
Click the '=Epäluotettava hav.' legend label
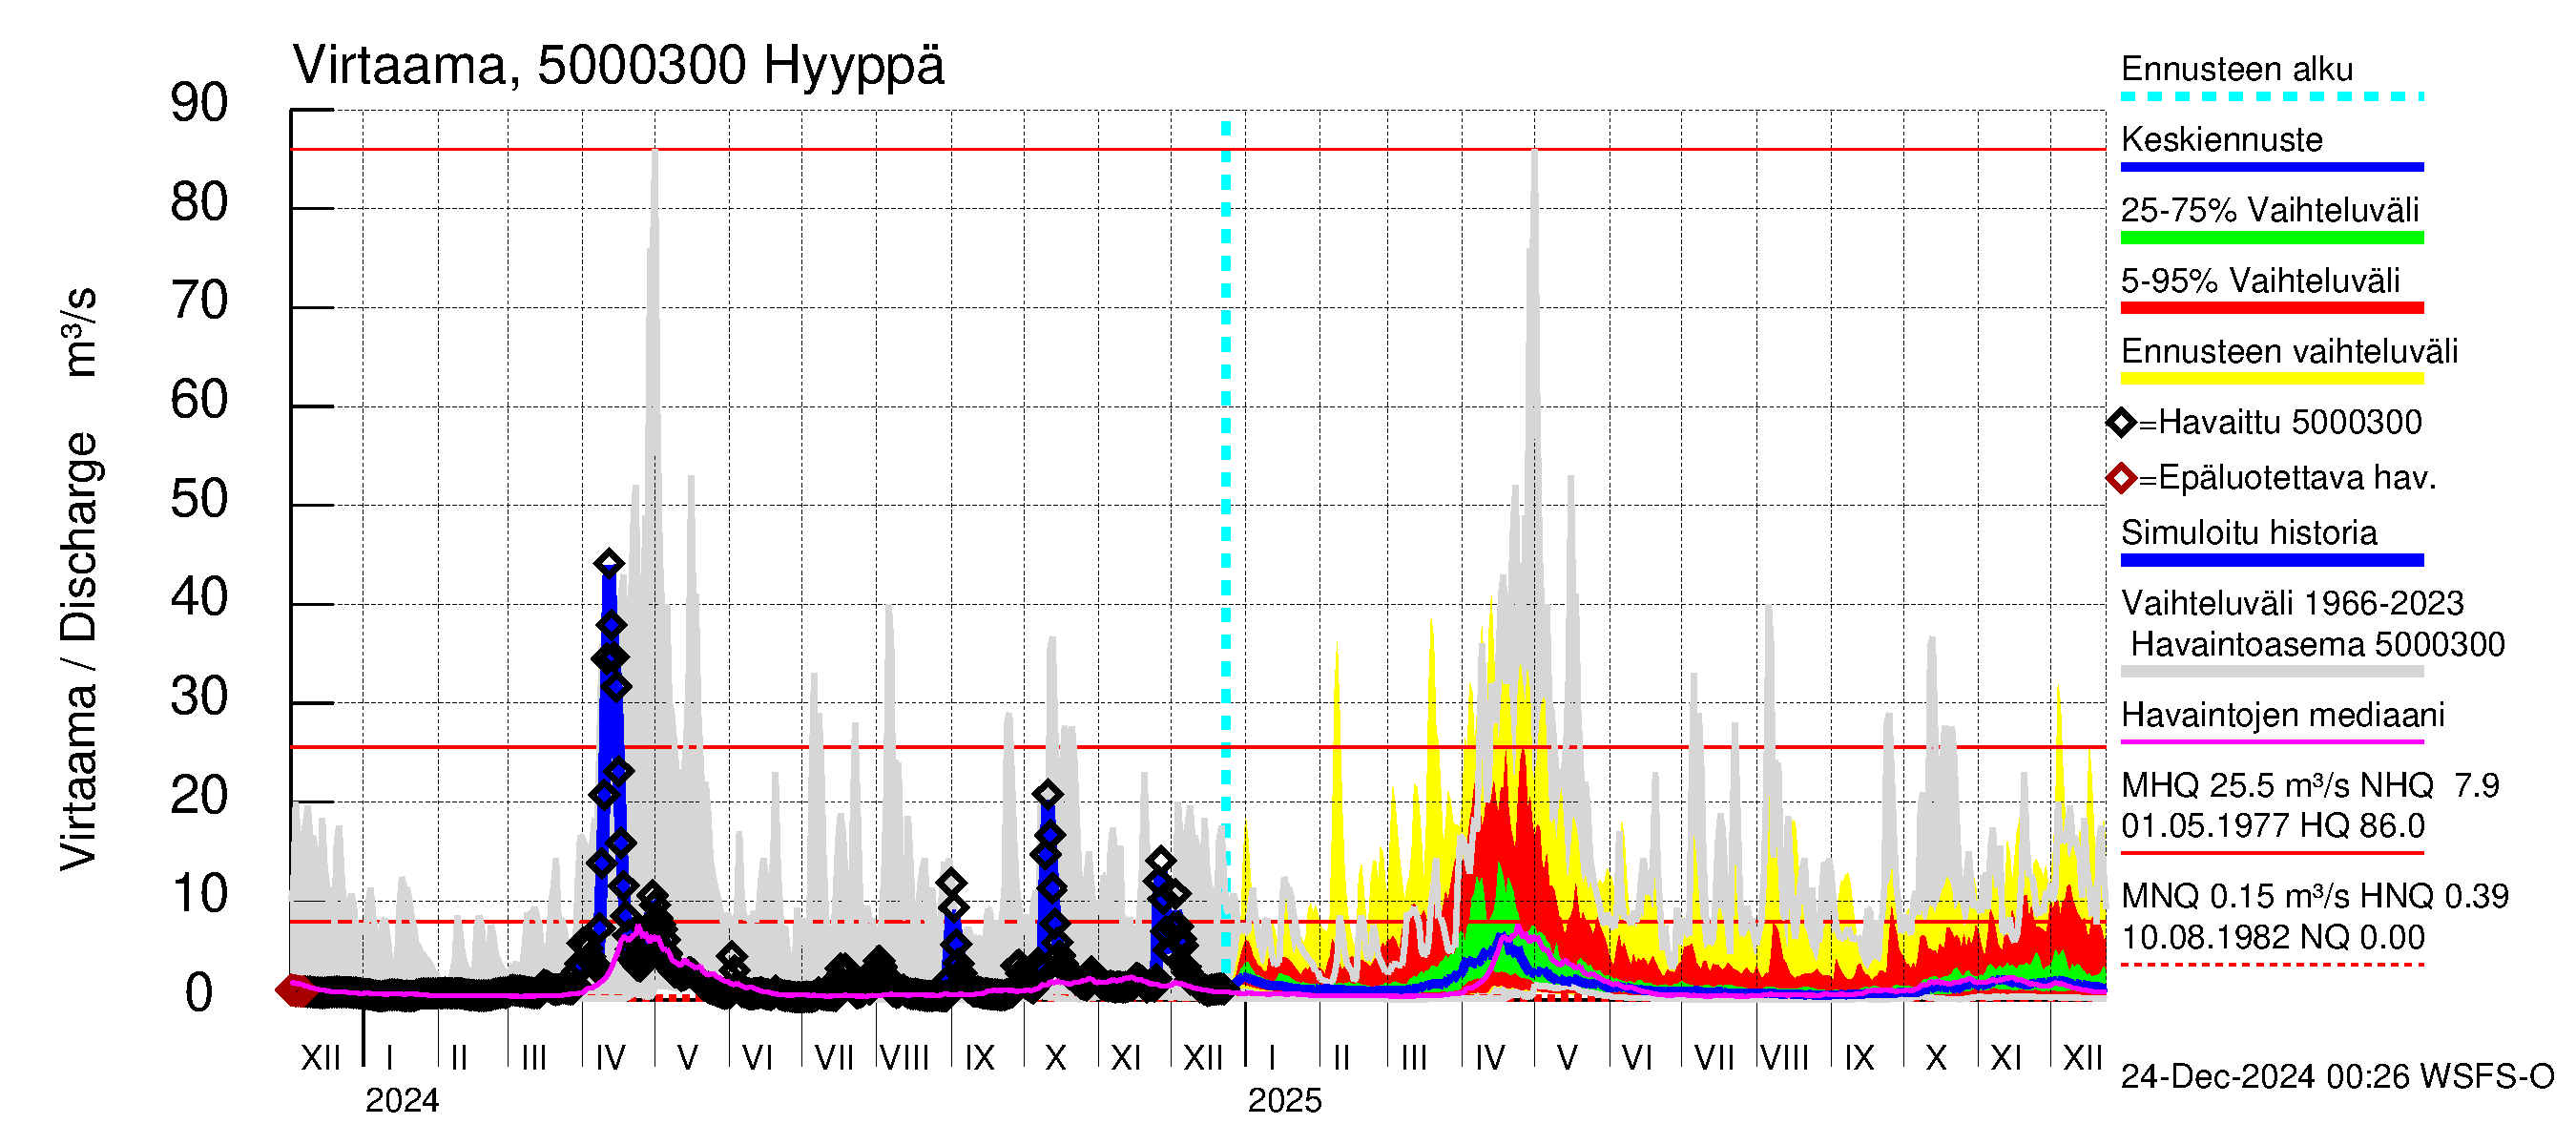[x=2287, y=478]
